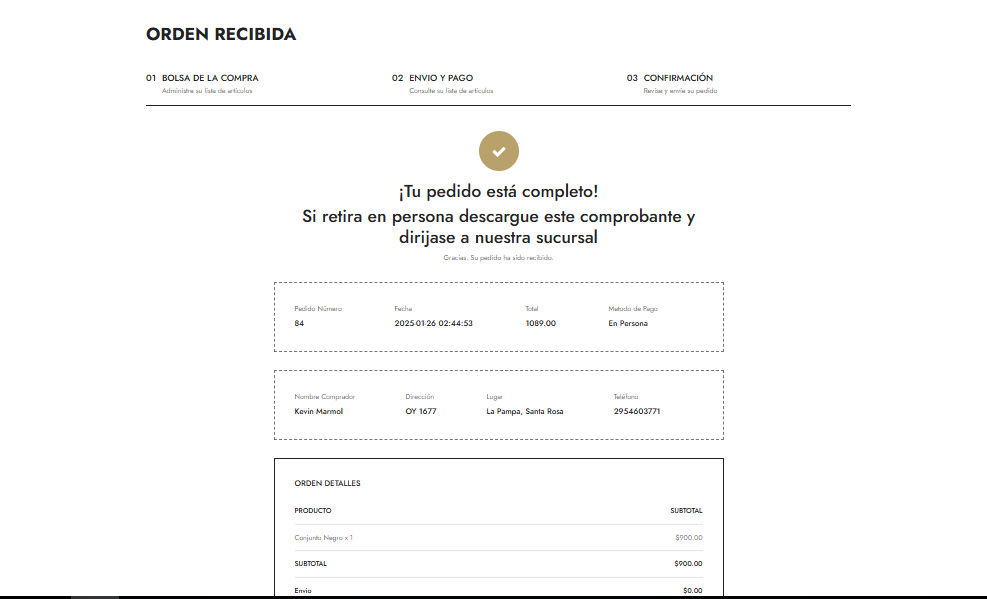
Task: Click 'Consulte su lista de articulos' subtitle
Action: 442,90
